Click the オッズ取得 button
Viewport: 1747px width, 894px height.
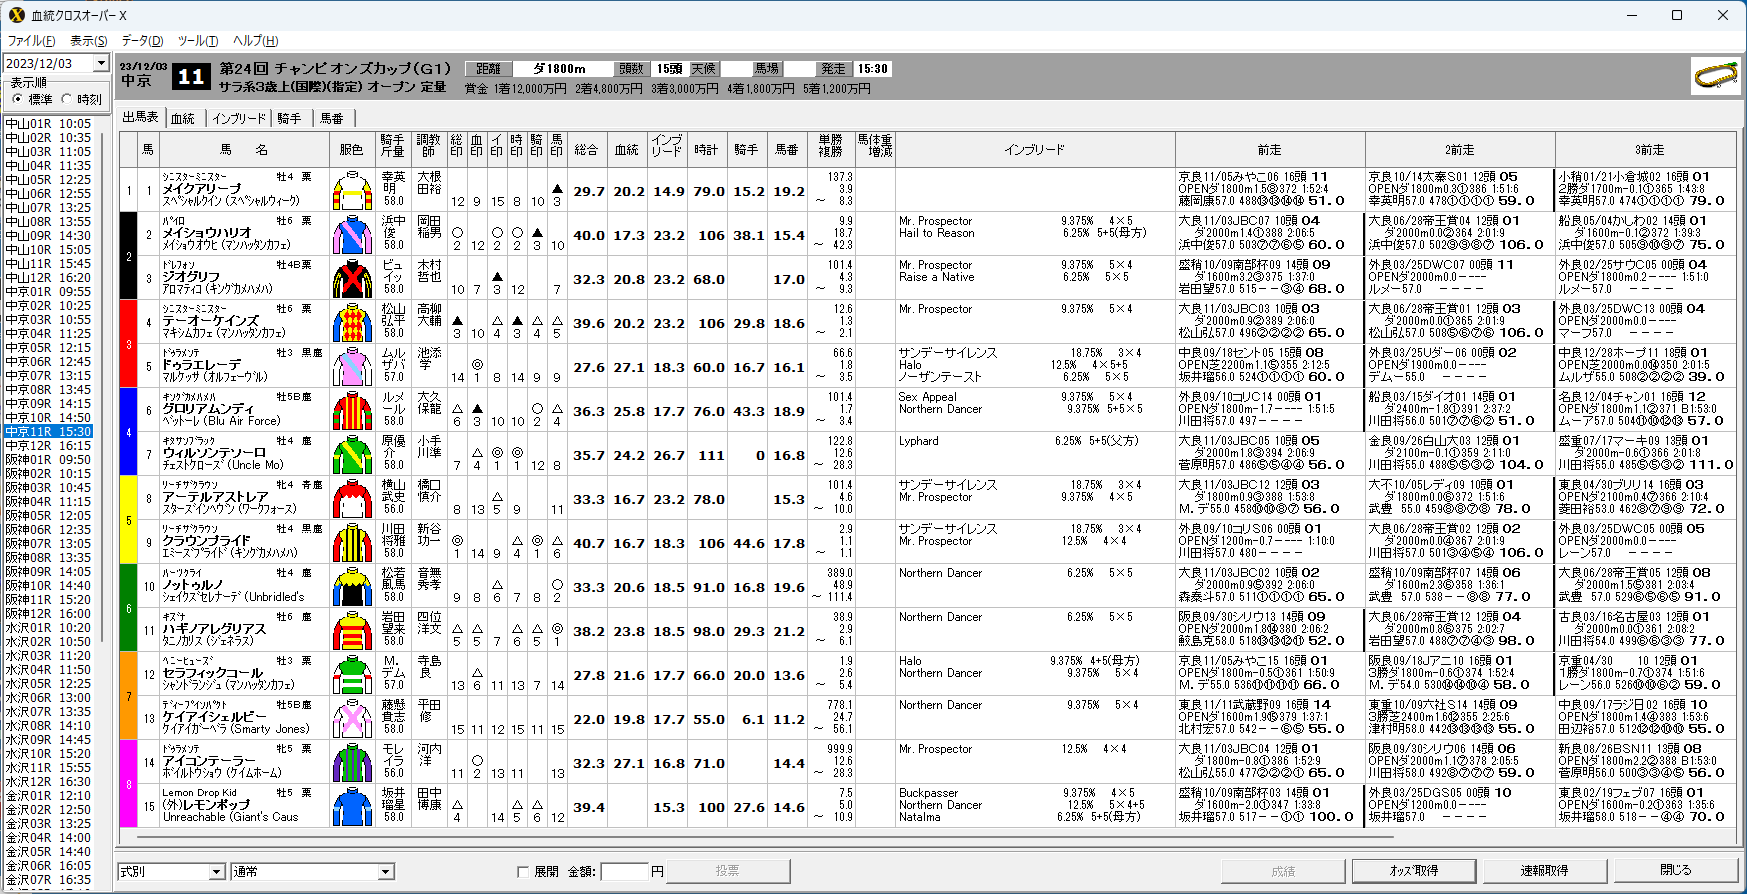pos(1414,871)
